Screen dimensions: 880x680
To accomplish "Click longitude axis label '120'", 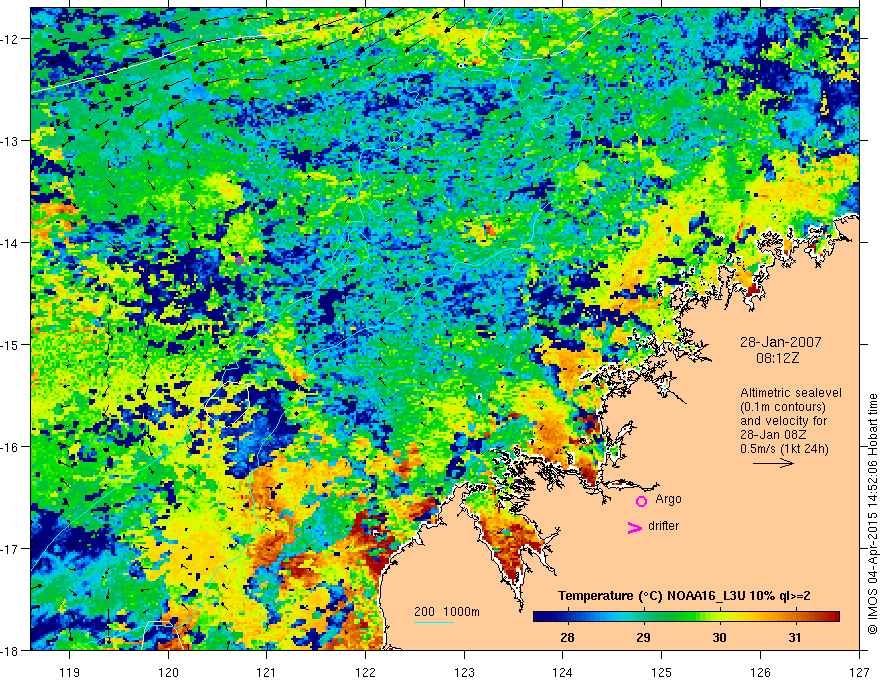I will click(168, 672).
